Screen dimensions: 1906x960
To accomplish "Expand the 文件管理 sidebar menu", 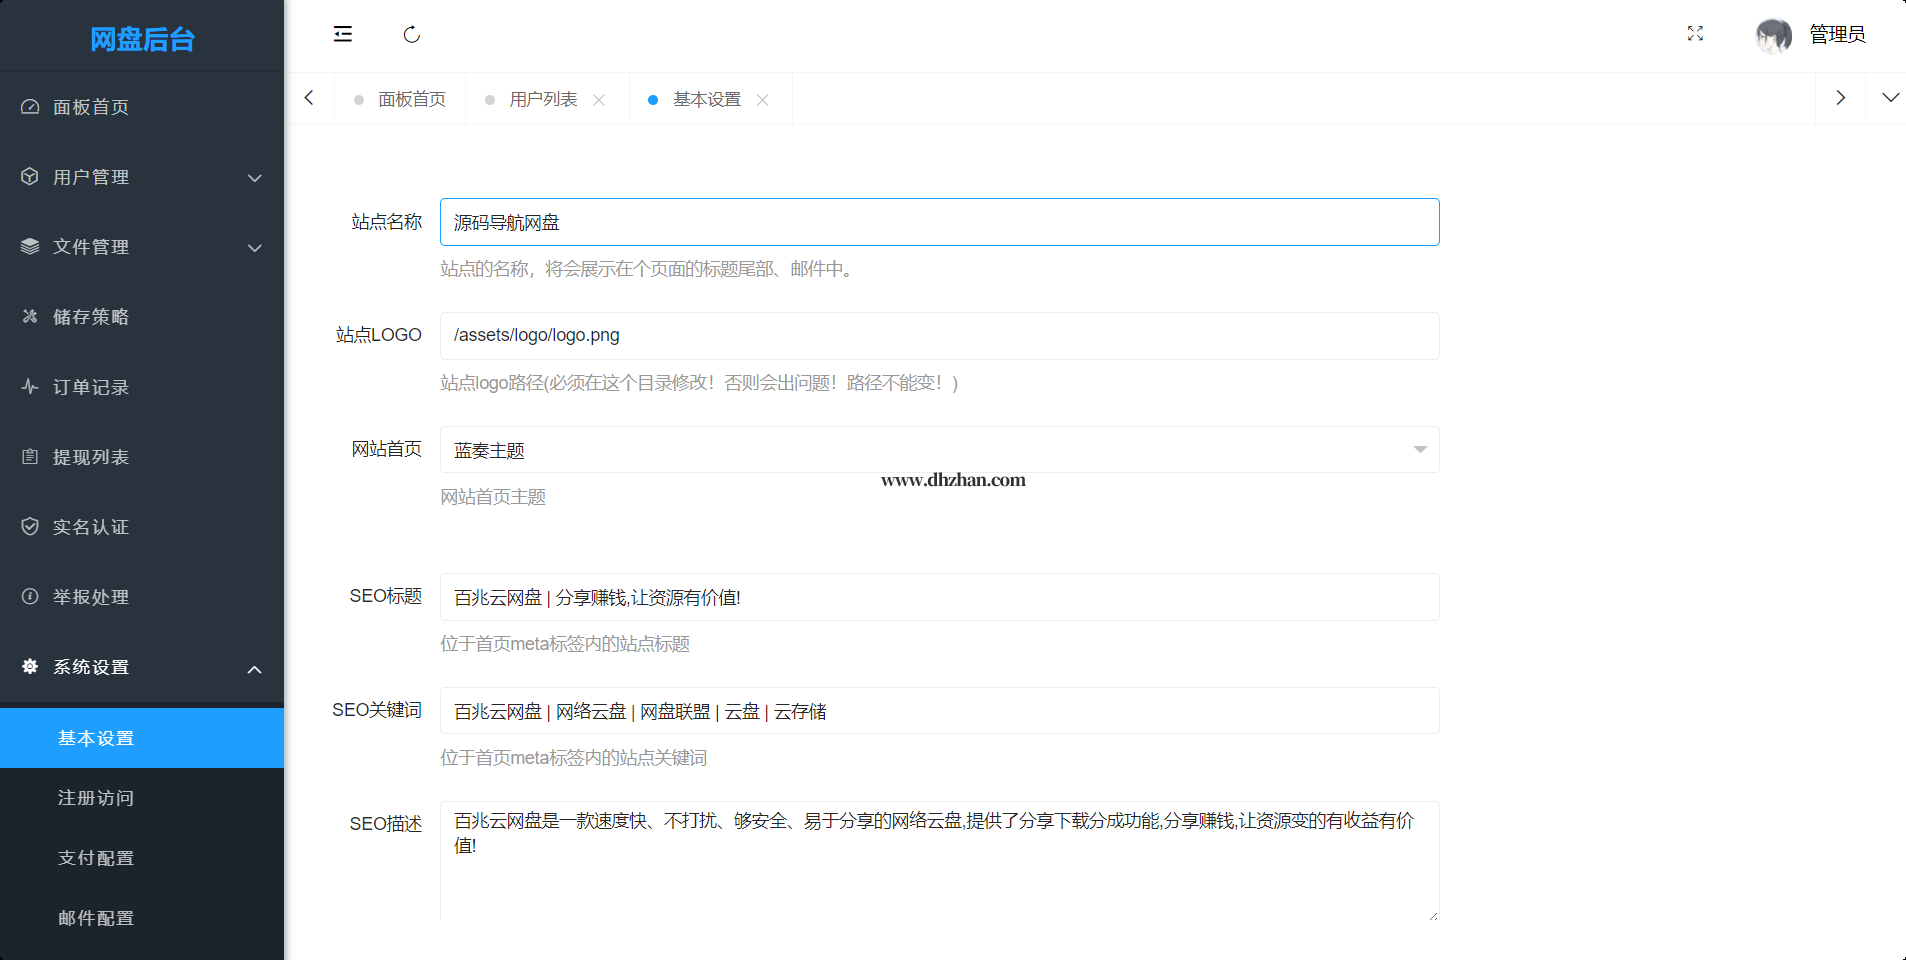I will click(142, 247).
